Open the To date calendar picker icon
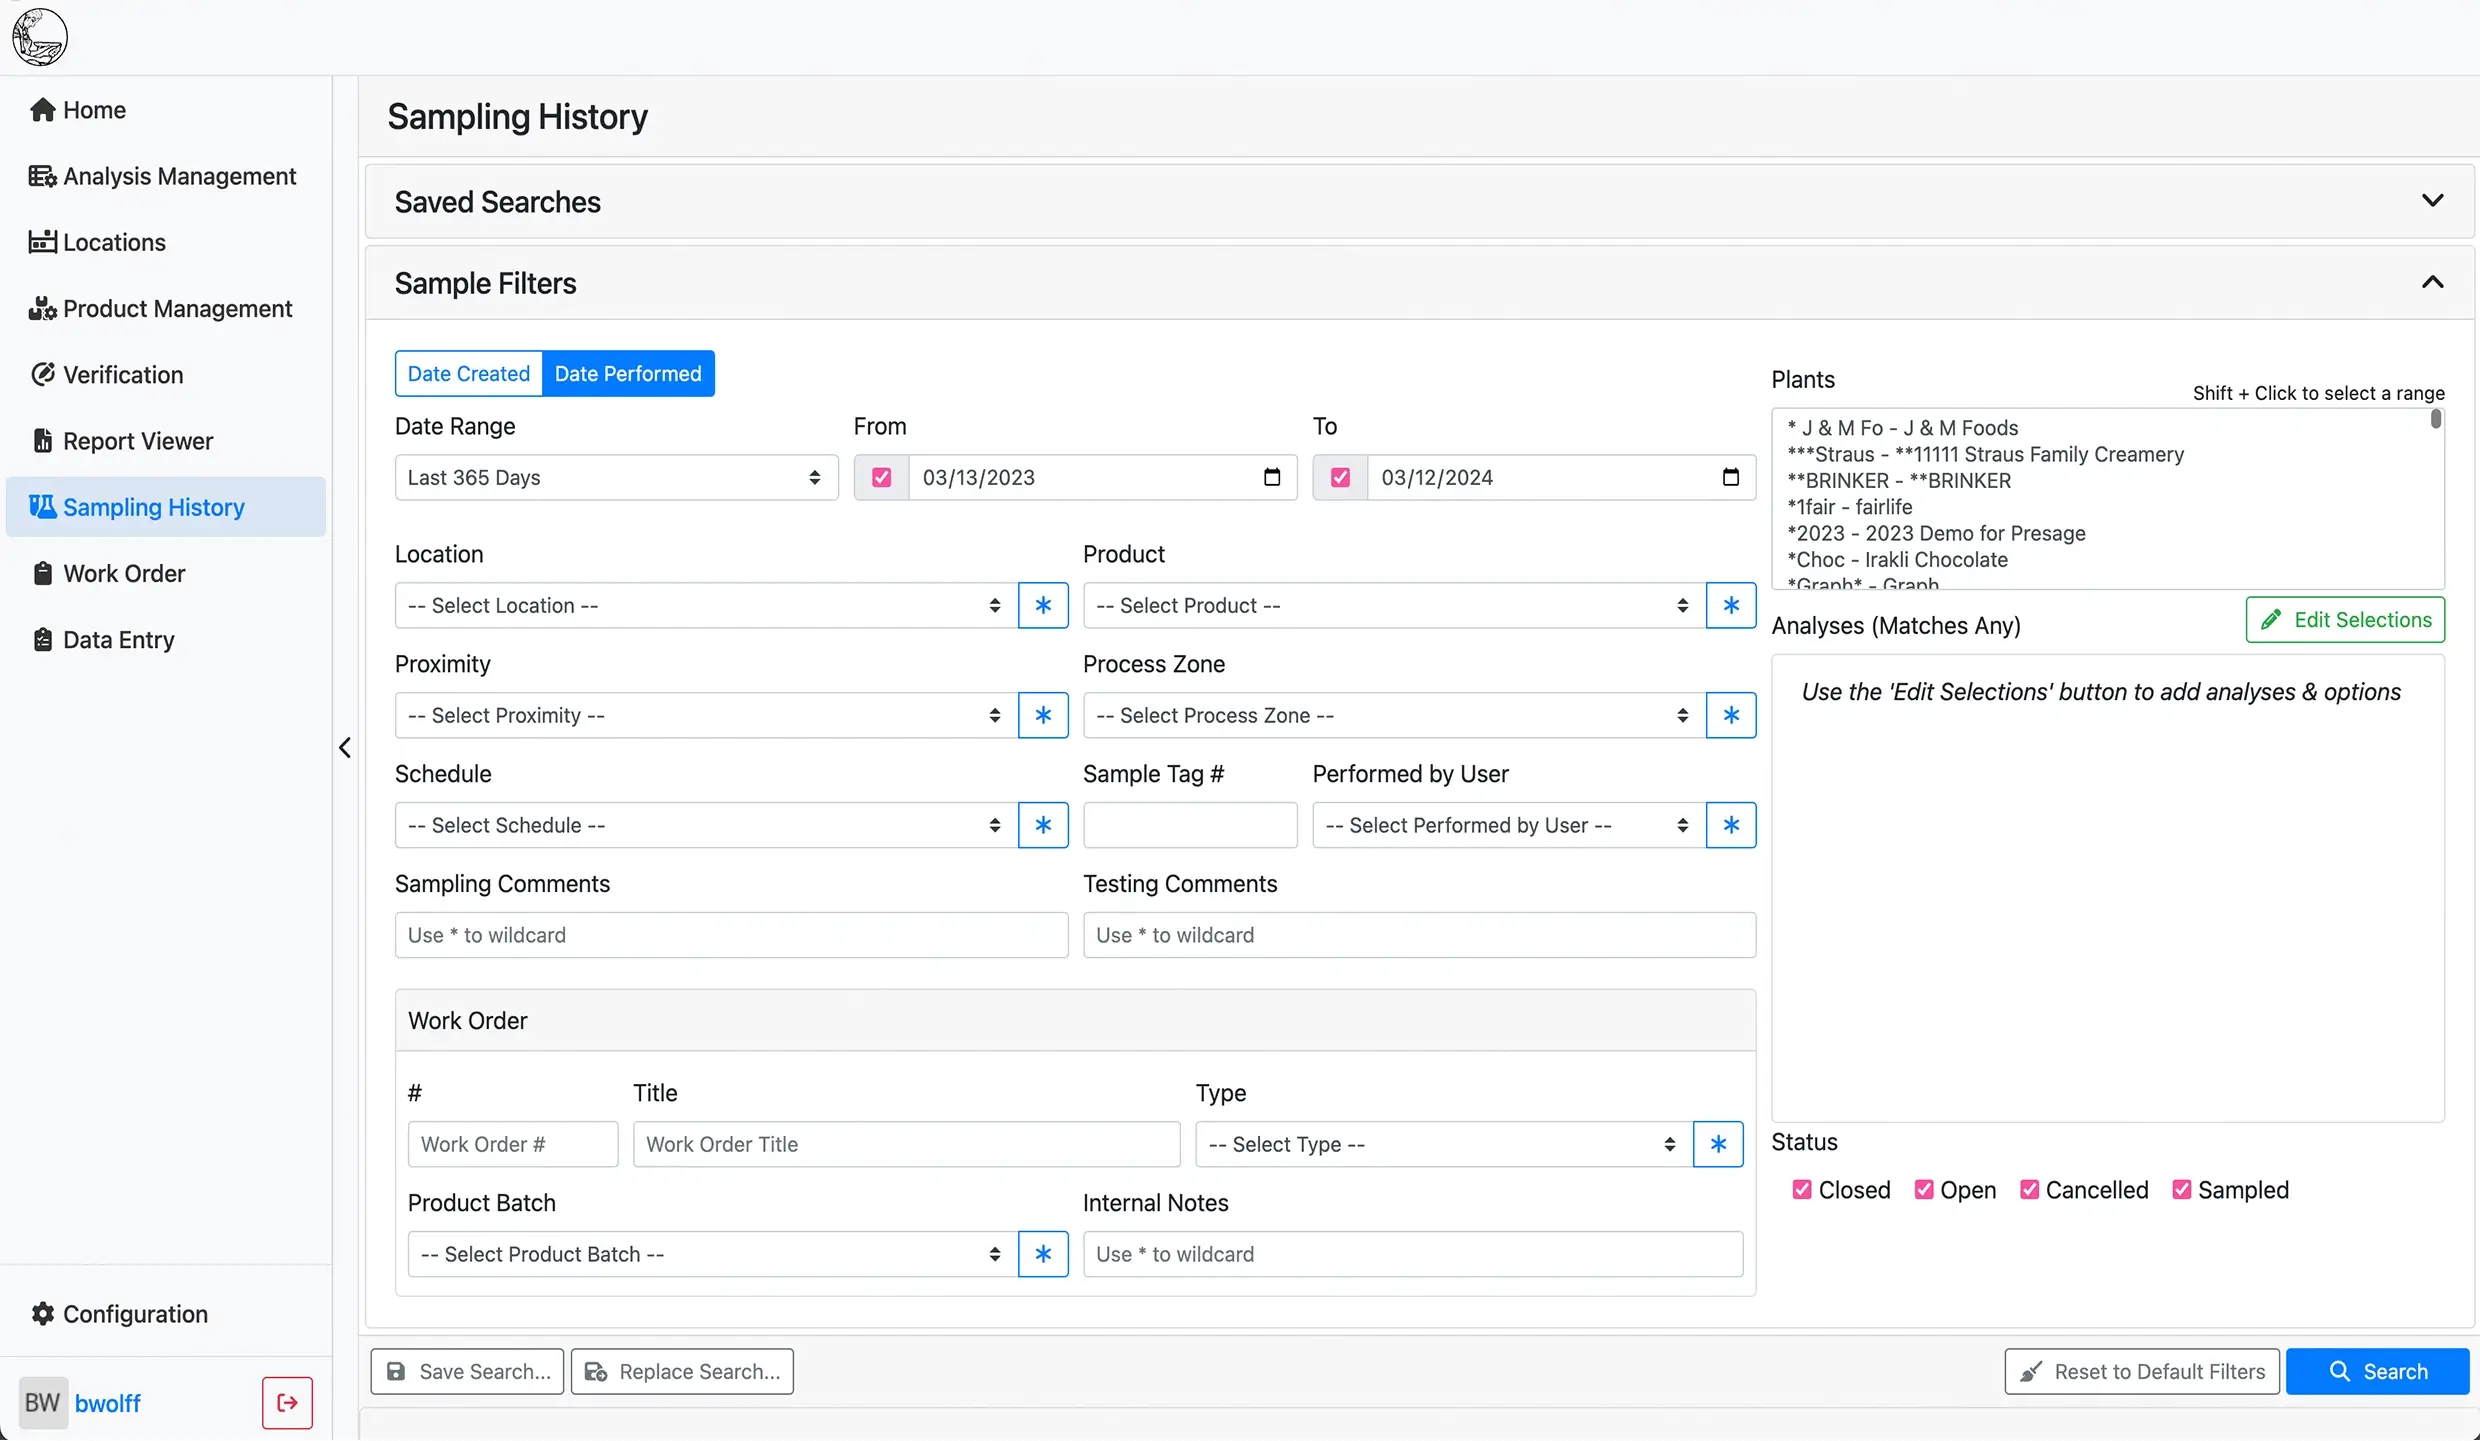The height and width of the screenshot is (1441, 2480). point(1731,477)
